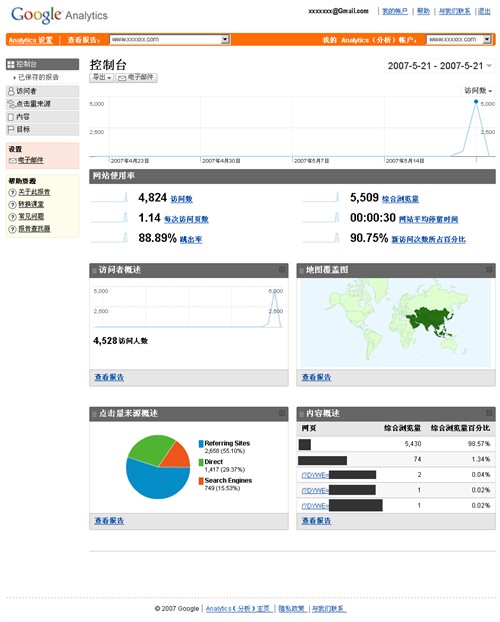The width and height of the screenshot is (500, 622).
Task: Click the 4,824 访问数 metric link
Action: [181, 199]
